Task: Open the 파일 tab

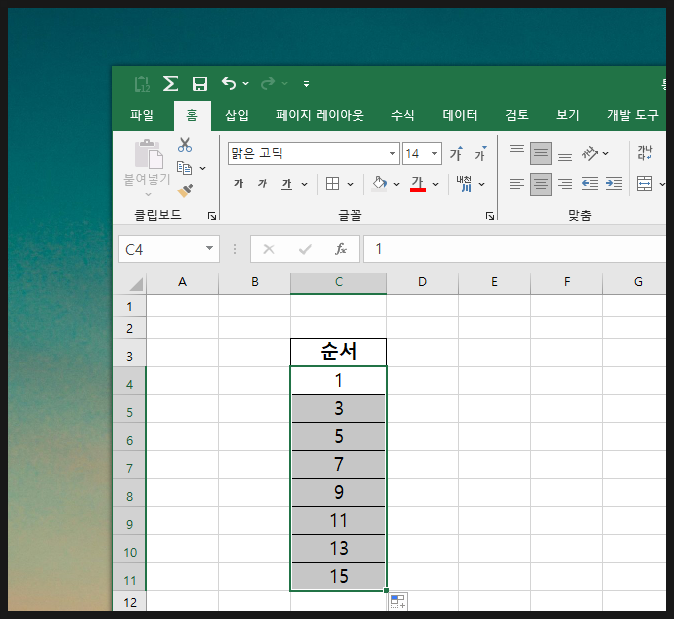Action: click(142, 115)
